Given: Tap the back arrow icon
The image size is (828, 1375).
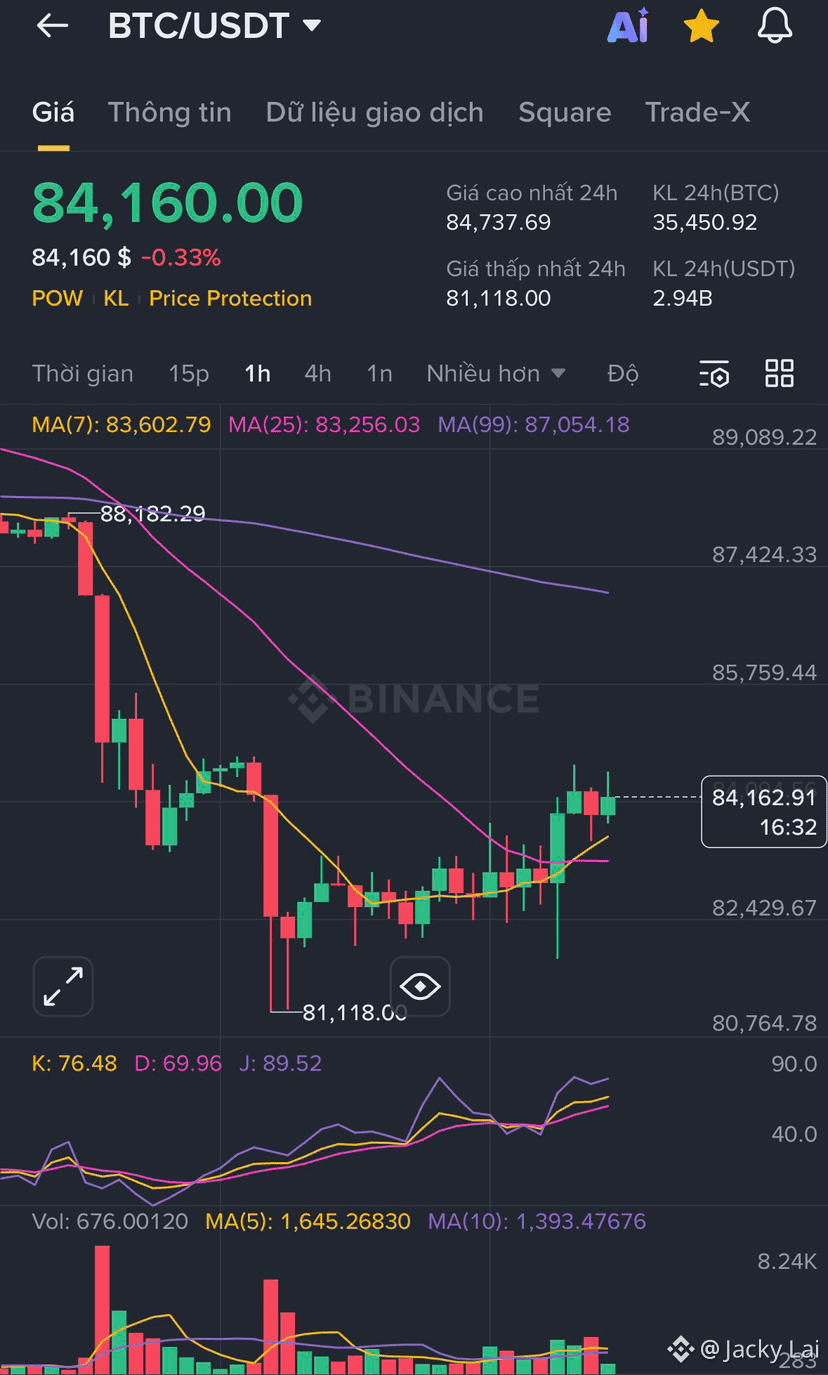Looking at the screenshot, I should click(52, 27).
